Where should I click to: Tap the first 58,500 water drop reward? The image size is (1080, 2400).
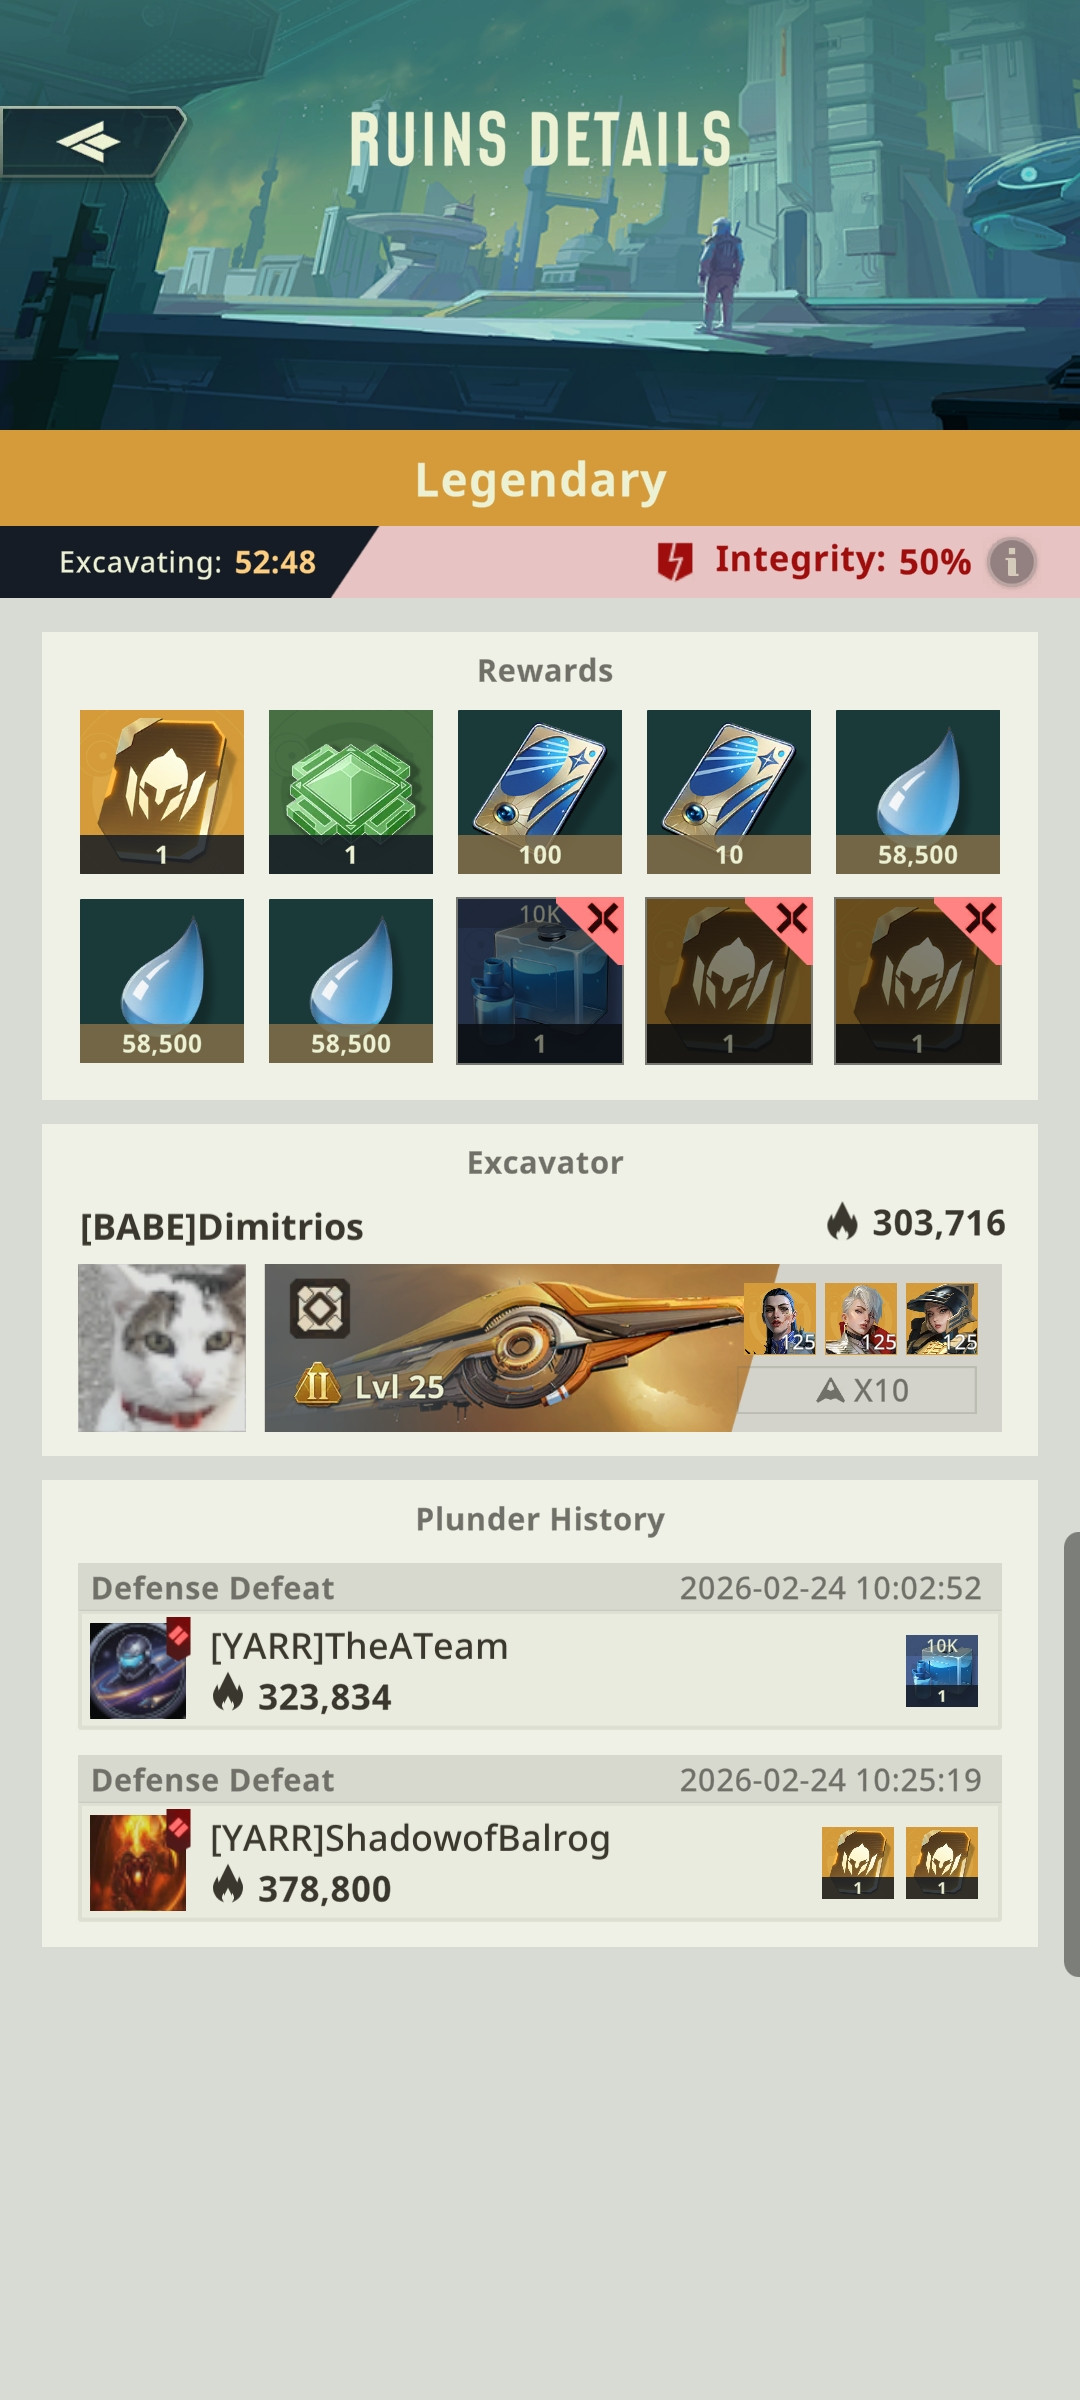(918, 792)
